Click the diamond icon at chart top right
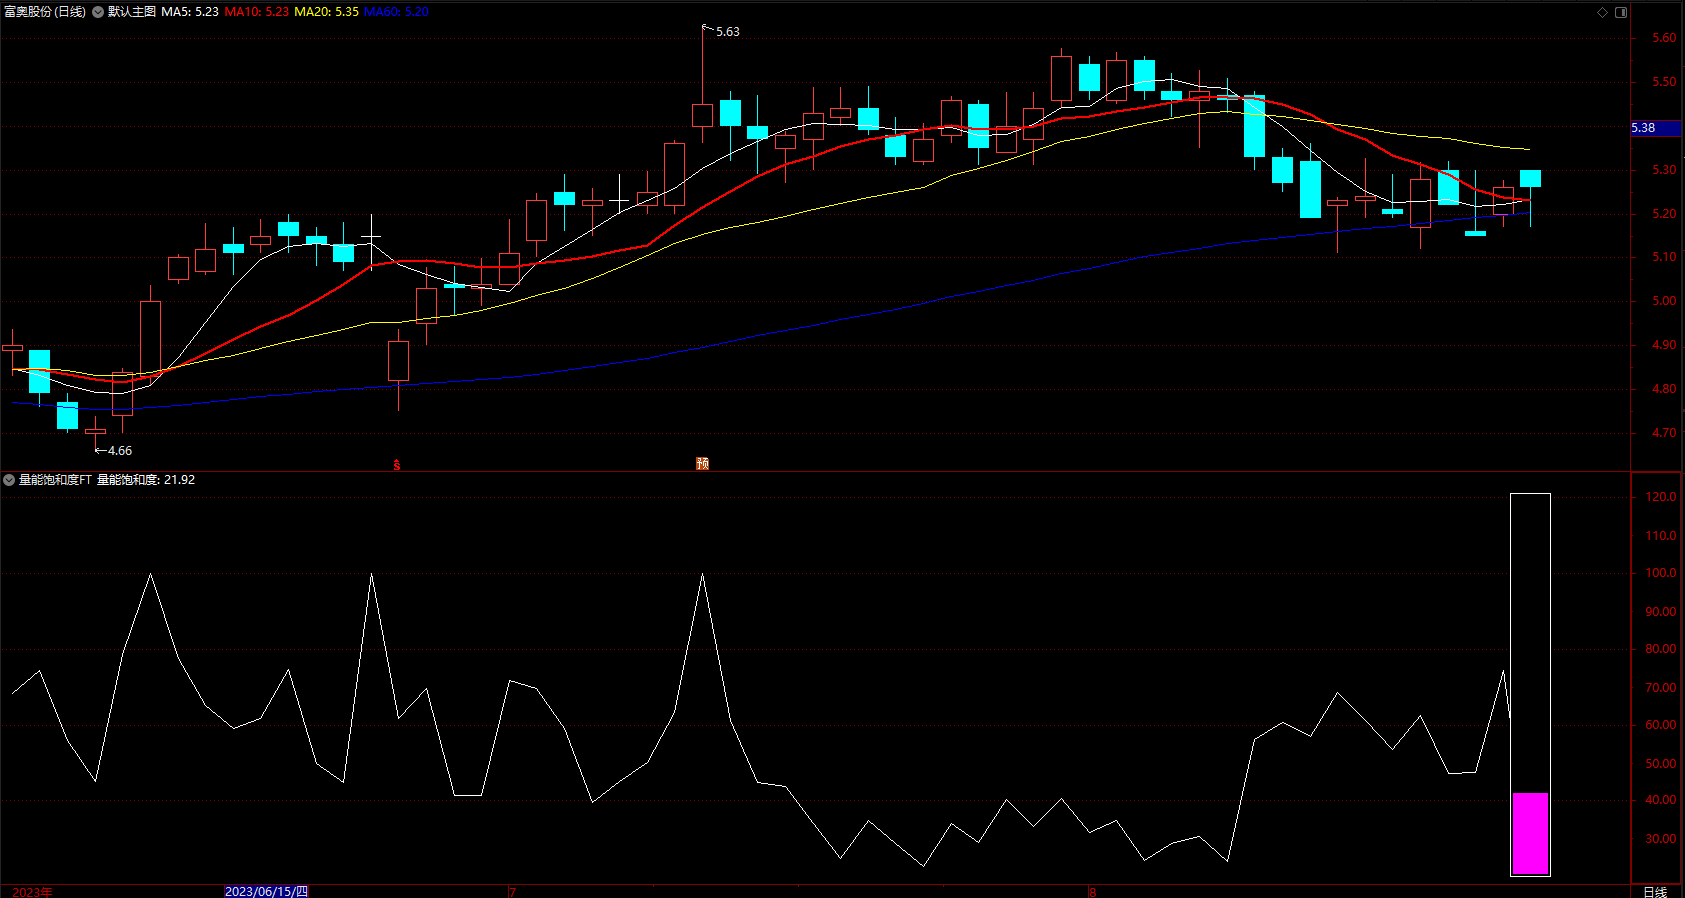 1602,12
